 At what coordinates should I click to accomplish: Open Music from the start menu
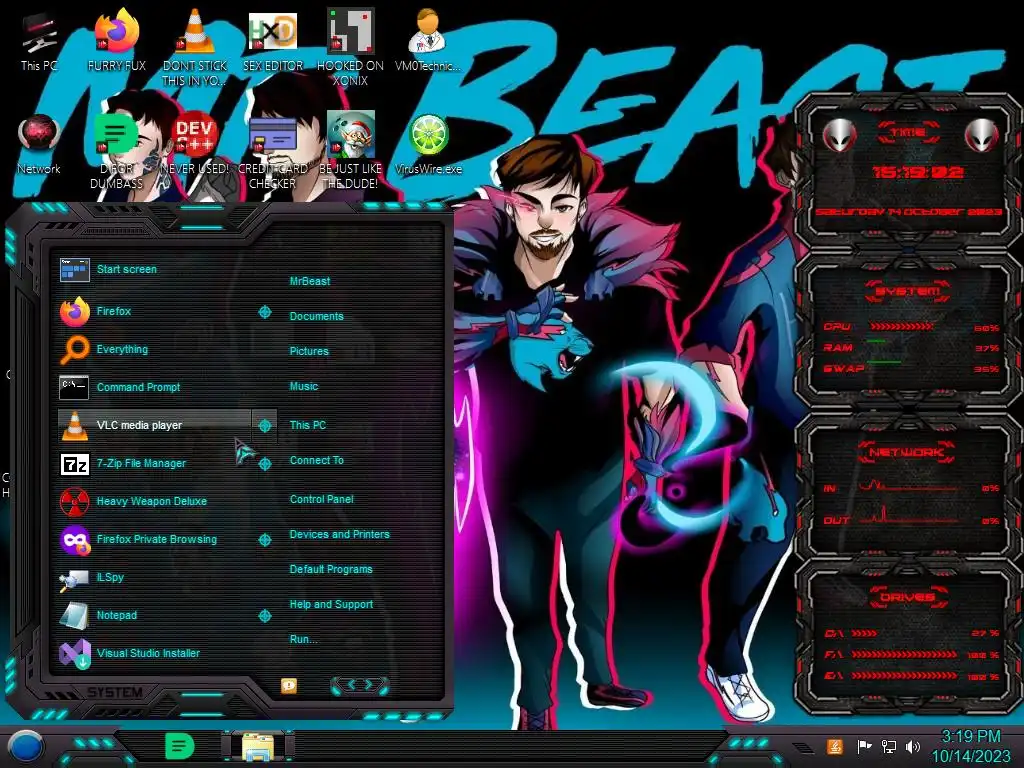(x=304, y=387)
